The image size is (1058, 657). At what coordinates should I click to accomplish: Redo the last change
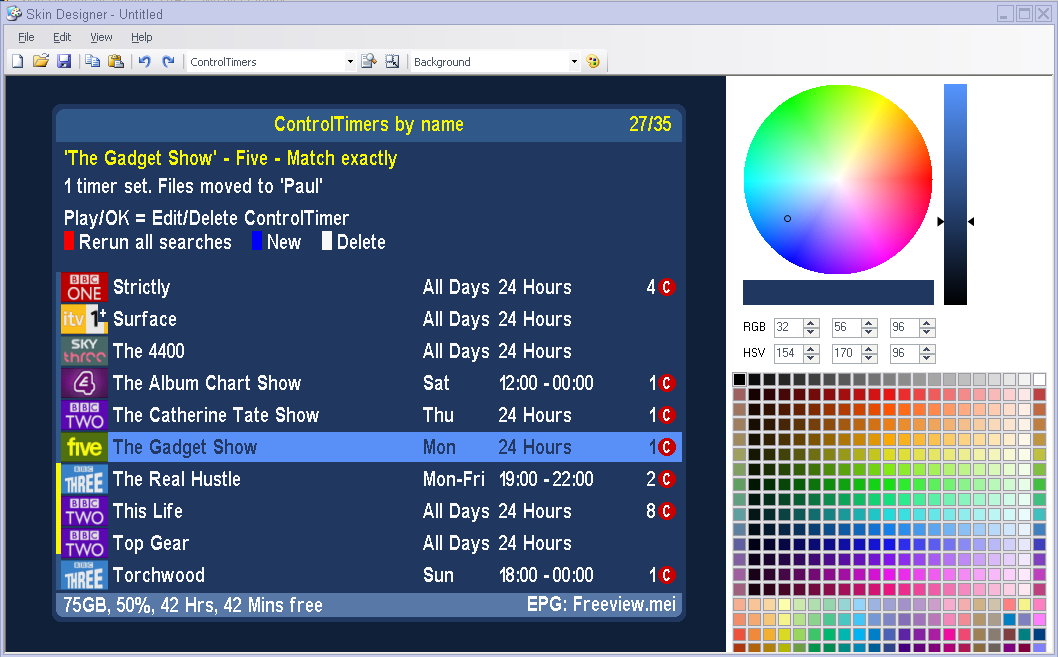click(x=168, y=61)
